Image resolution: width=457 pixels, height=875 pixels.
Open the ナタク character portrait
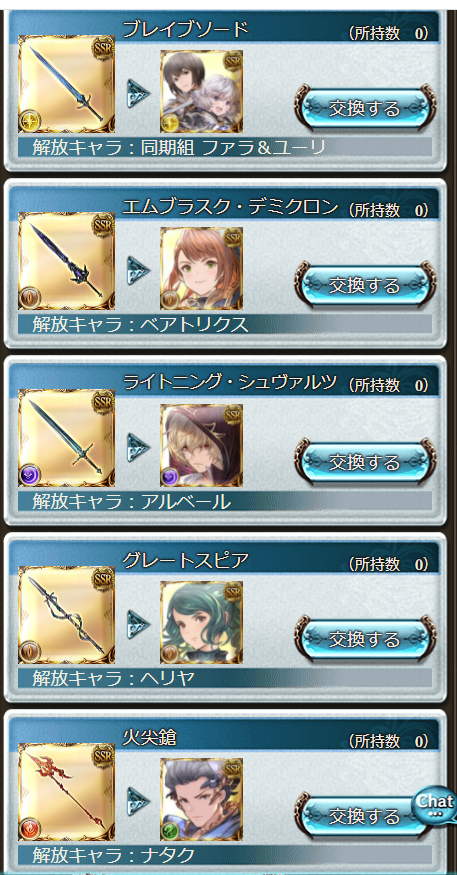pos(201,799)
